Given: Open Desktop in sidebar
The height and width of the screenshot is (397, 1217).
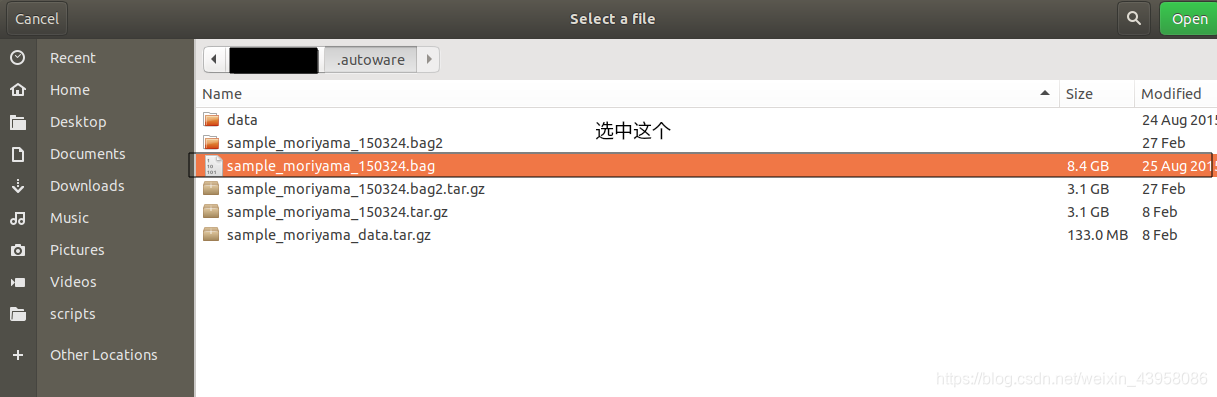Looking at the screenshot, I should click(x=78, y=122).
